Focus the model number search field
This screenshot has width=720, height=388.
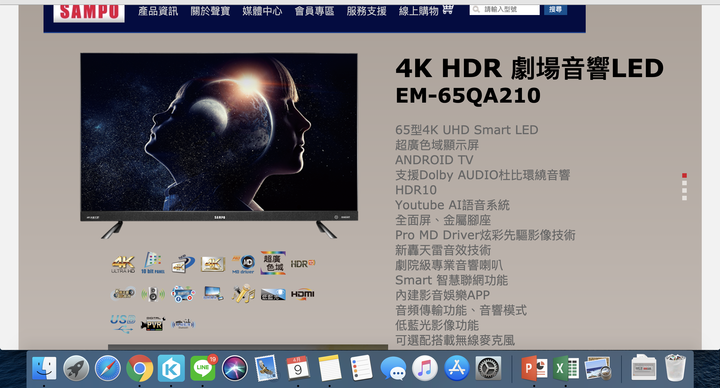tap(505, 10)
